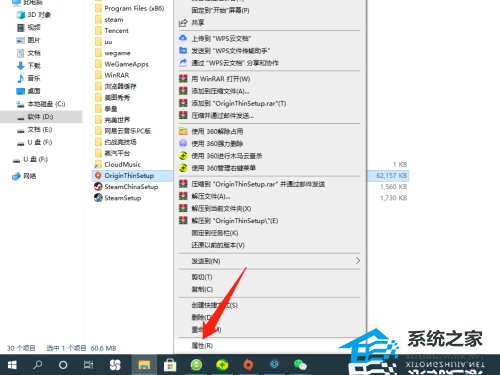Viewport: 500px width, 375px height.
Task: Open 网络 in the navigation pane
Action: coord(24,176)
